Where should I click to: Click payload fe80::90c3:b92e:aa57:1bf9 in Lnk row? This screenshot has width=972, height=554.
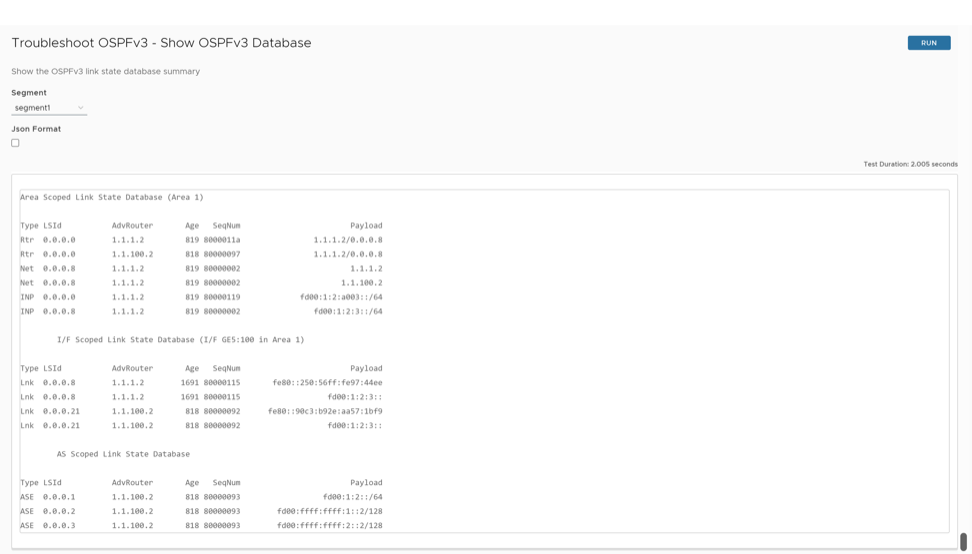[325, 411]
